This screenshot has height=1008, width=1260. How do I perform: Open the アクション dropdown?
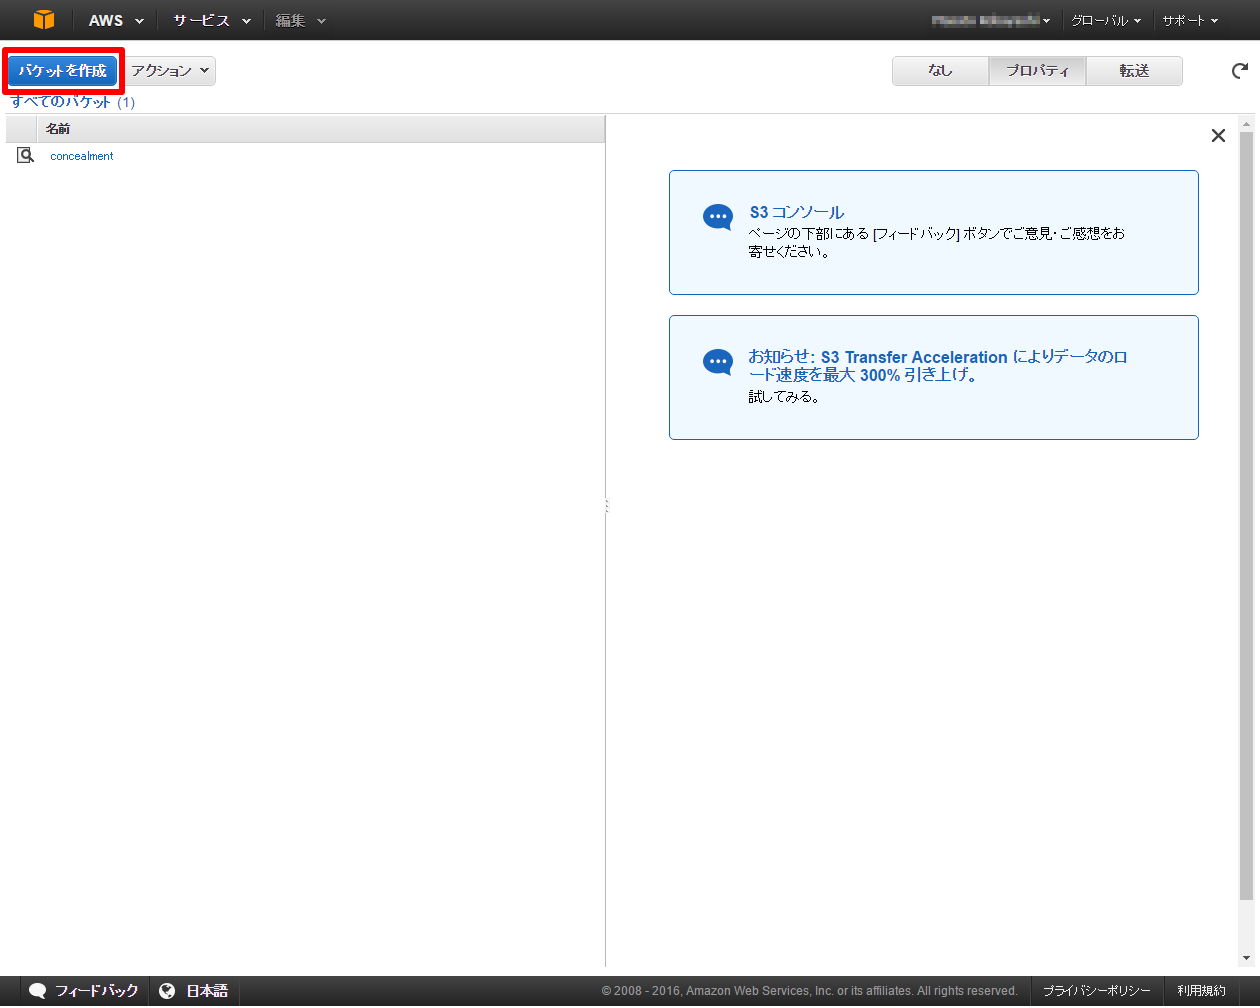(170, 71)
